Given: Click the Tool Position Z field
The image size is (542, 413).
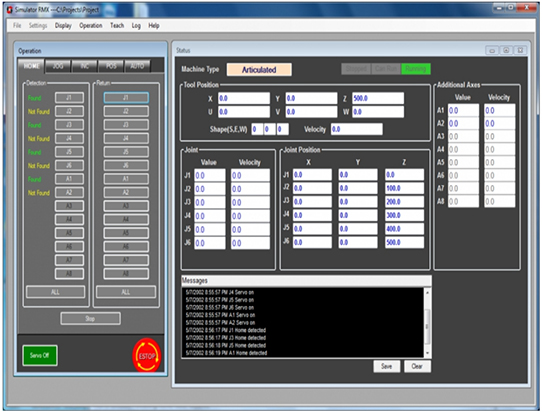Looking at the screenshot, I should point(378,98).
